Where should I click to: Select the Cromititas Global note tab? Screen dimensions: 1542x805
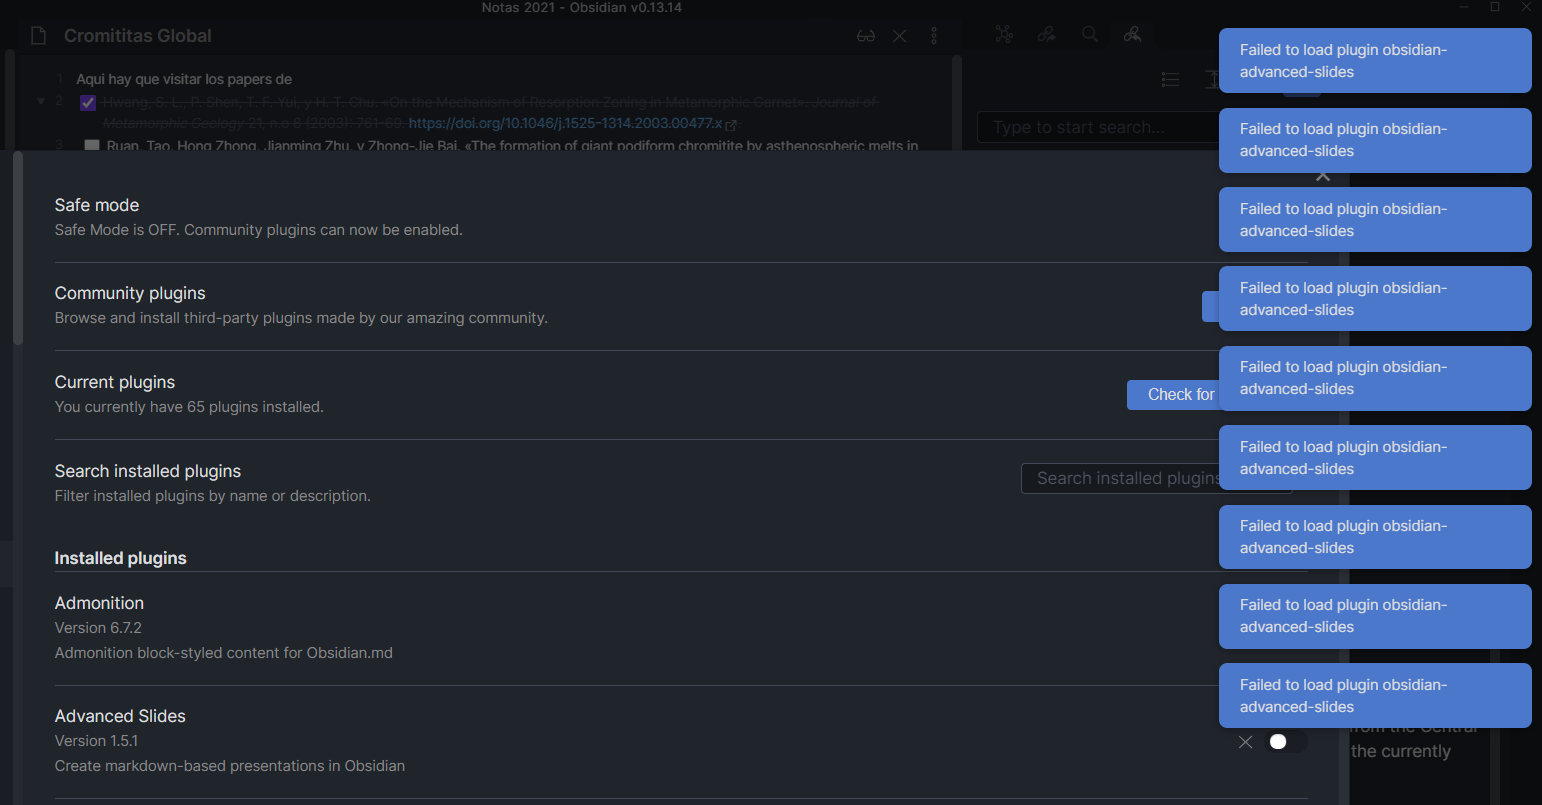pos(137,35)
